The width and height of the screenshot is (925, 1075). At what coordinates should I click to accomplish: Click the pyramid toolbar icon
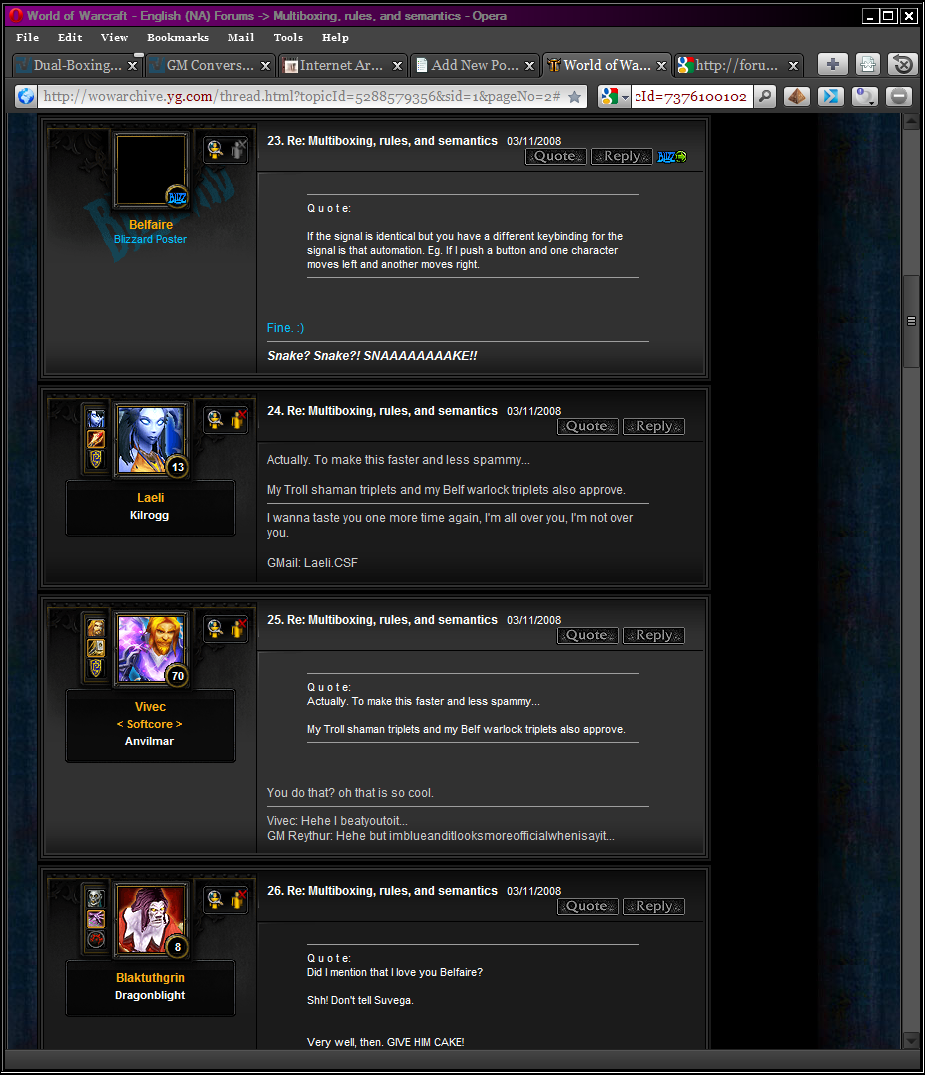796,97
